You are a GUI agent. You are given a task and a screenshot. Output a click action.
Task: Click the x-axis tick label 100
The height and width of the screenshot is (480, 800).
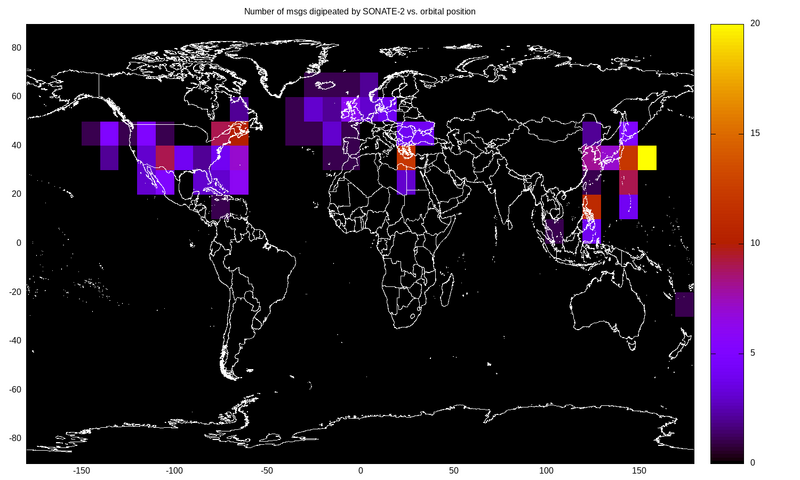click(546, 471)
